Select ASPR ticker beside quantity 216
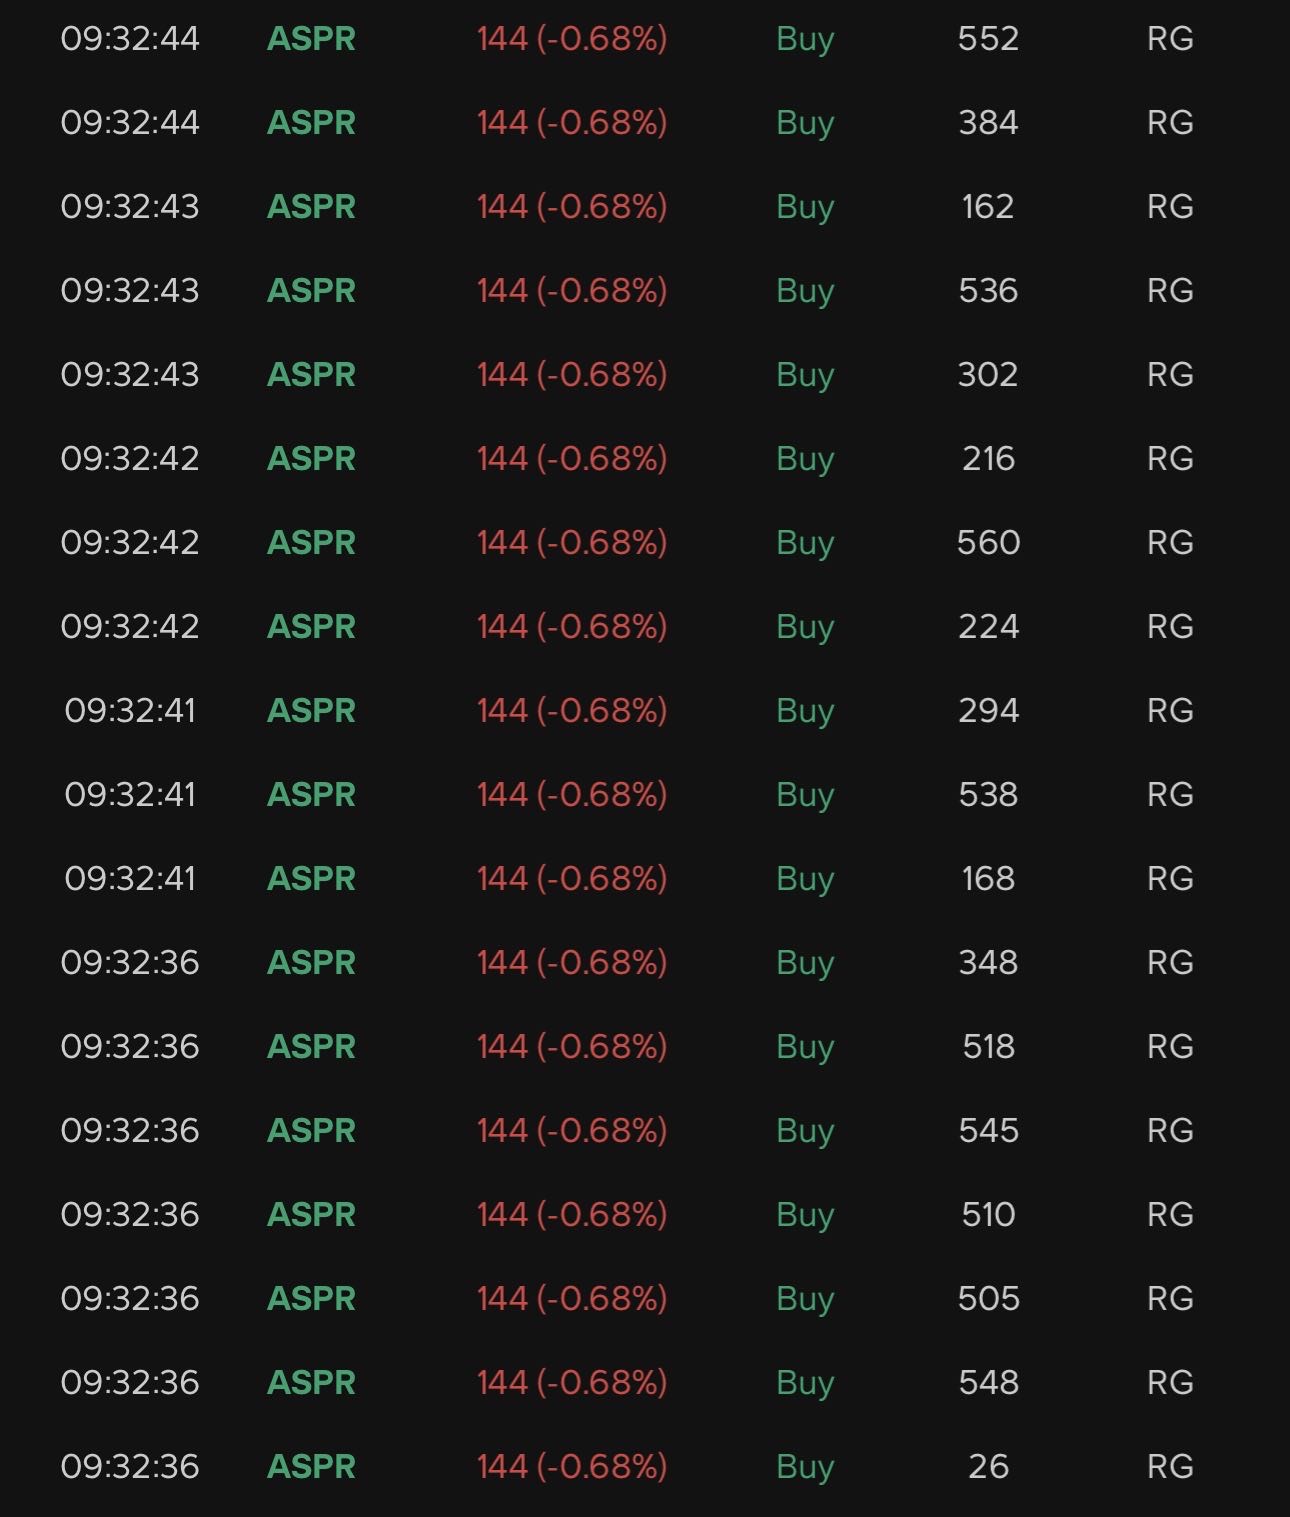This screenshot has height=1517, width=1290. (x=311, y=459)
